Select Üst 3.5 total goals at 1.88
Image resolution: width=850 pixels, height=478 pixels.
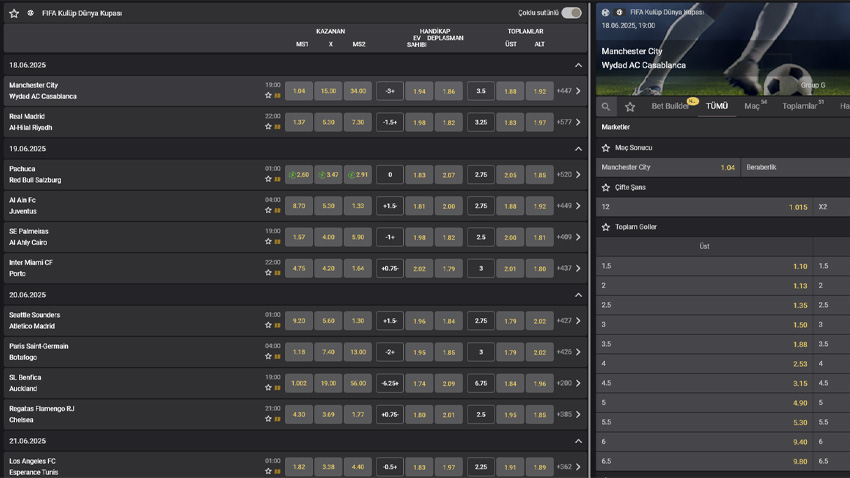[705, 344]
